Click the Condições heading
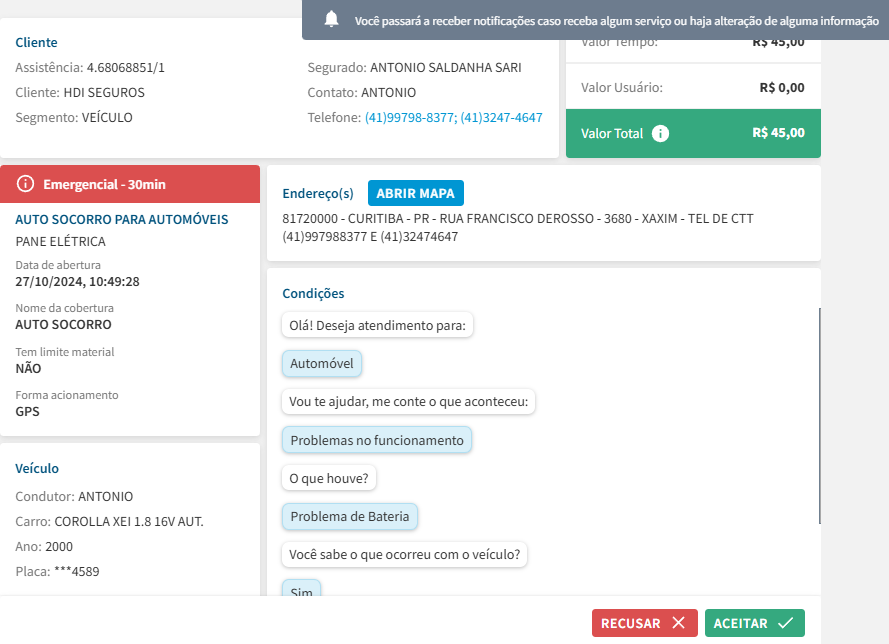The width and height of the screenshot is (889, 644). click(x=314, y=293)
